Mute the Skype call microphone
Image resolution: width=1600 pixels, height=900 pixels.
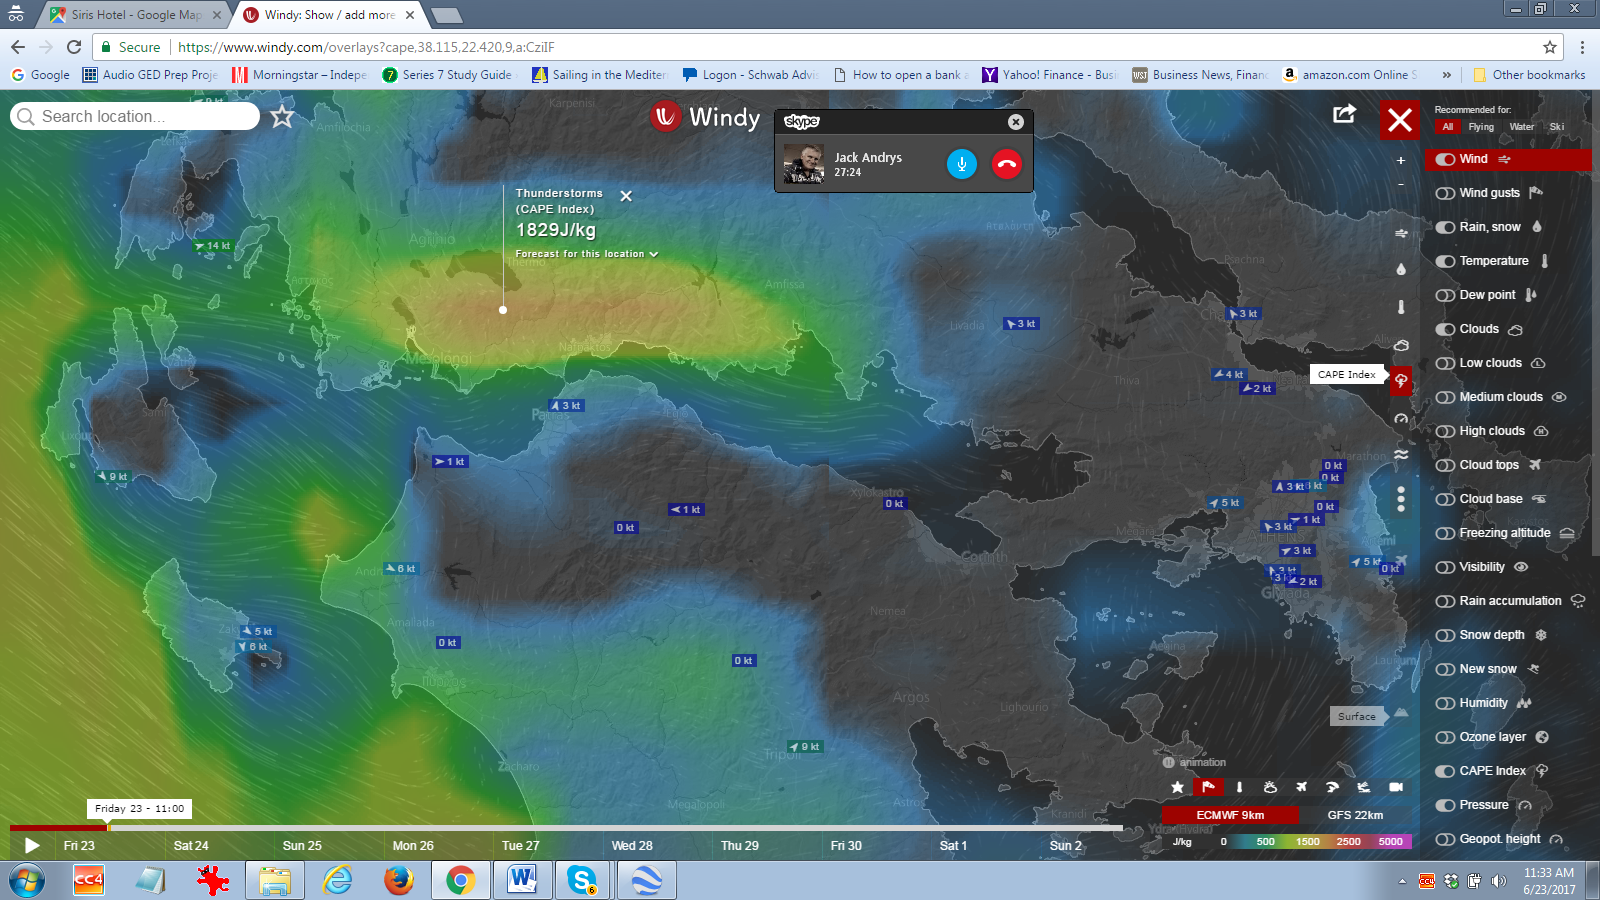click(x=961, y=164)
